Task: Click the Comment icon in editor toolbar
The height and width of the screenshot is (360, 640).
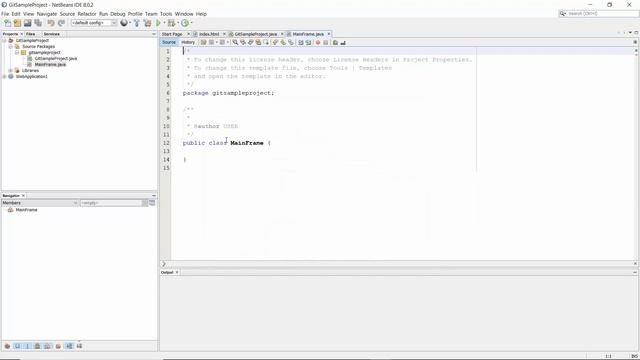Action: pos(335,42)
